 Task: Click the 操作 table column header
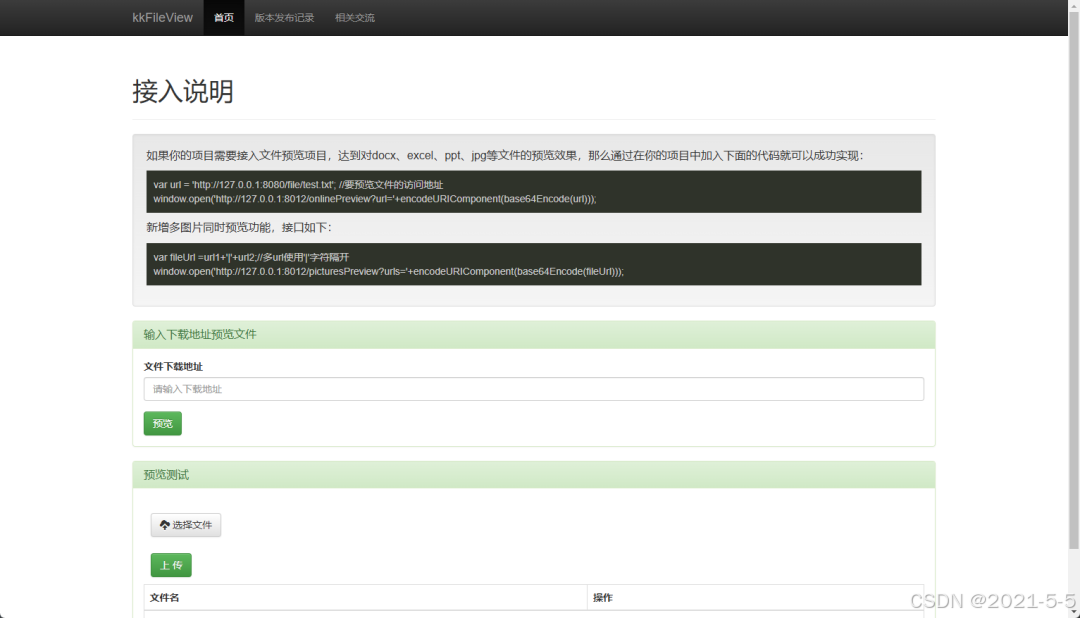600,597
